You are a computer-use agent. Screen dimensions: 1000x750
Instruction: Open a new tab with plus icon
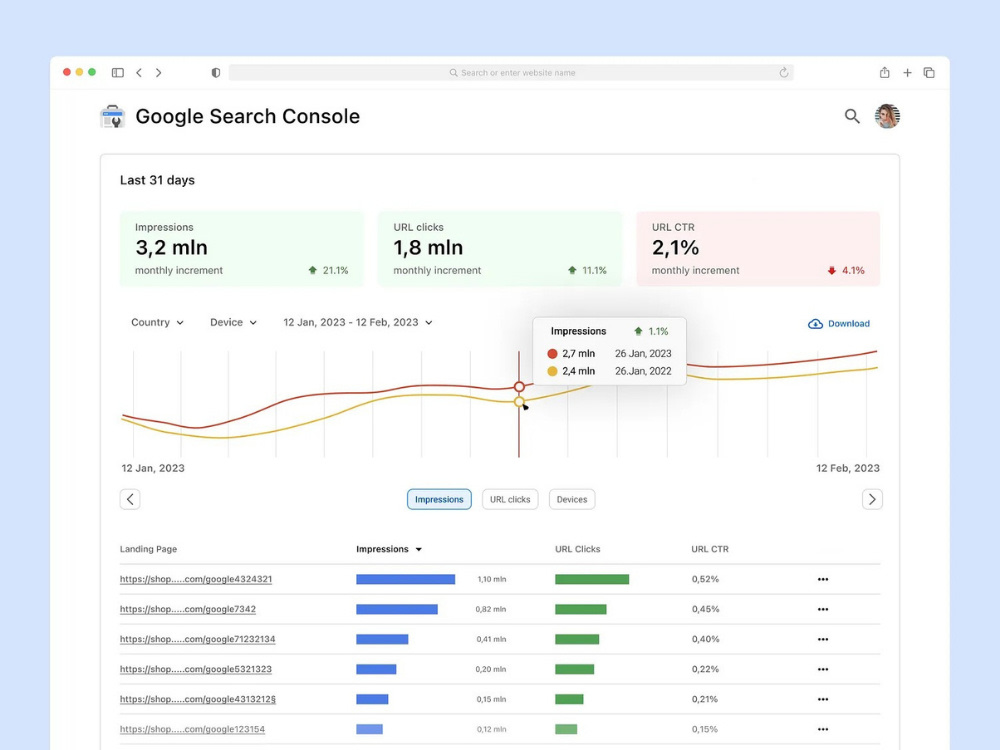[907, 73]
